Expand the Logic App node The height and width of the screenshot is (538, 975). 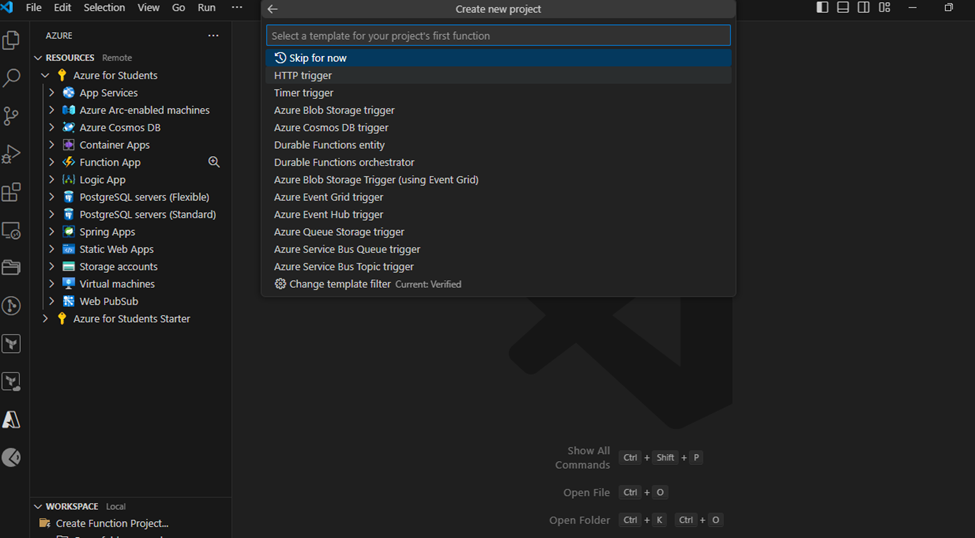(52, 180)
